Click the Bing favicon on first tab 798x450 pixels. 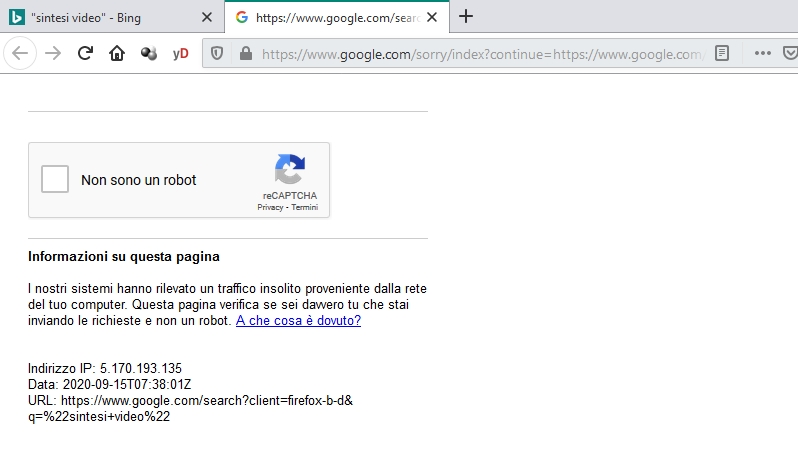[x=16, y=17]
